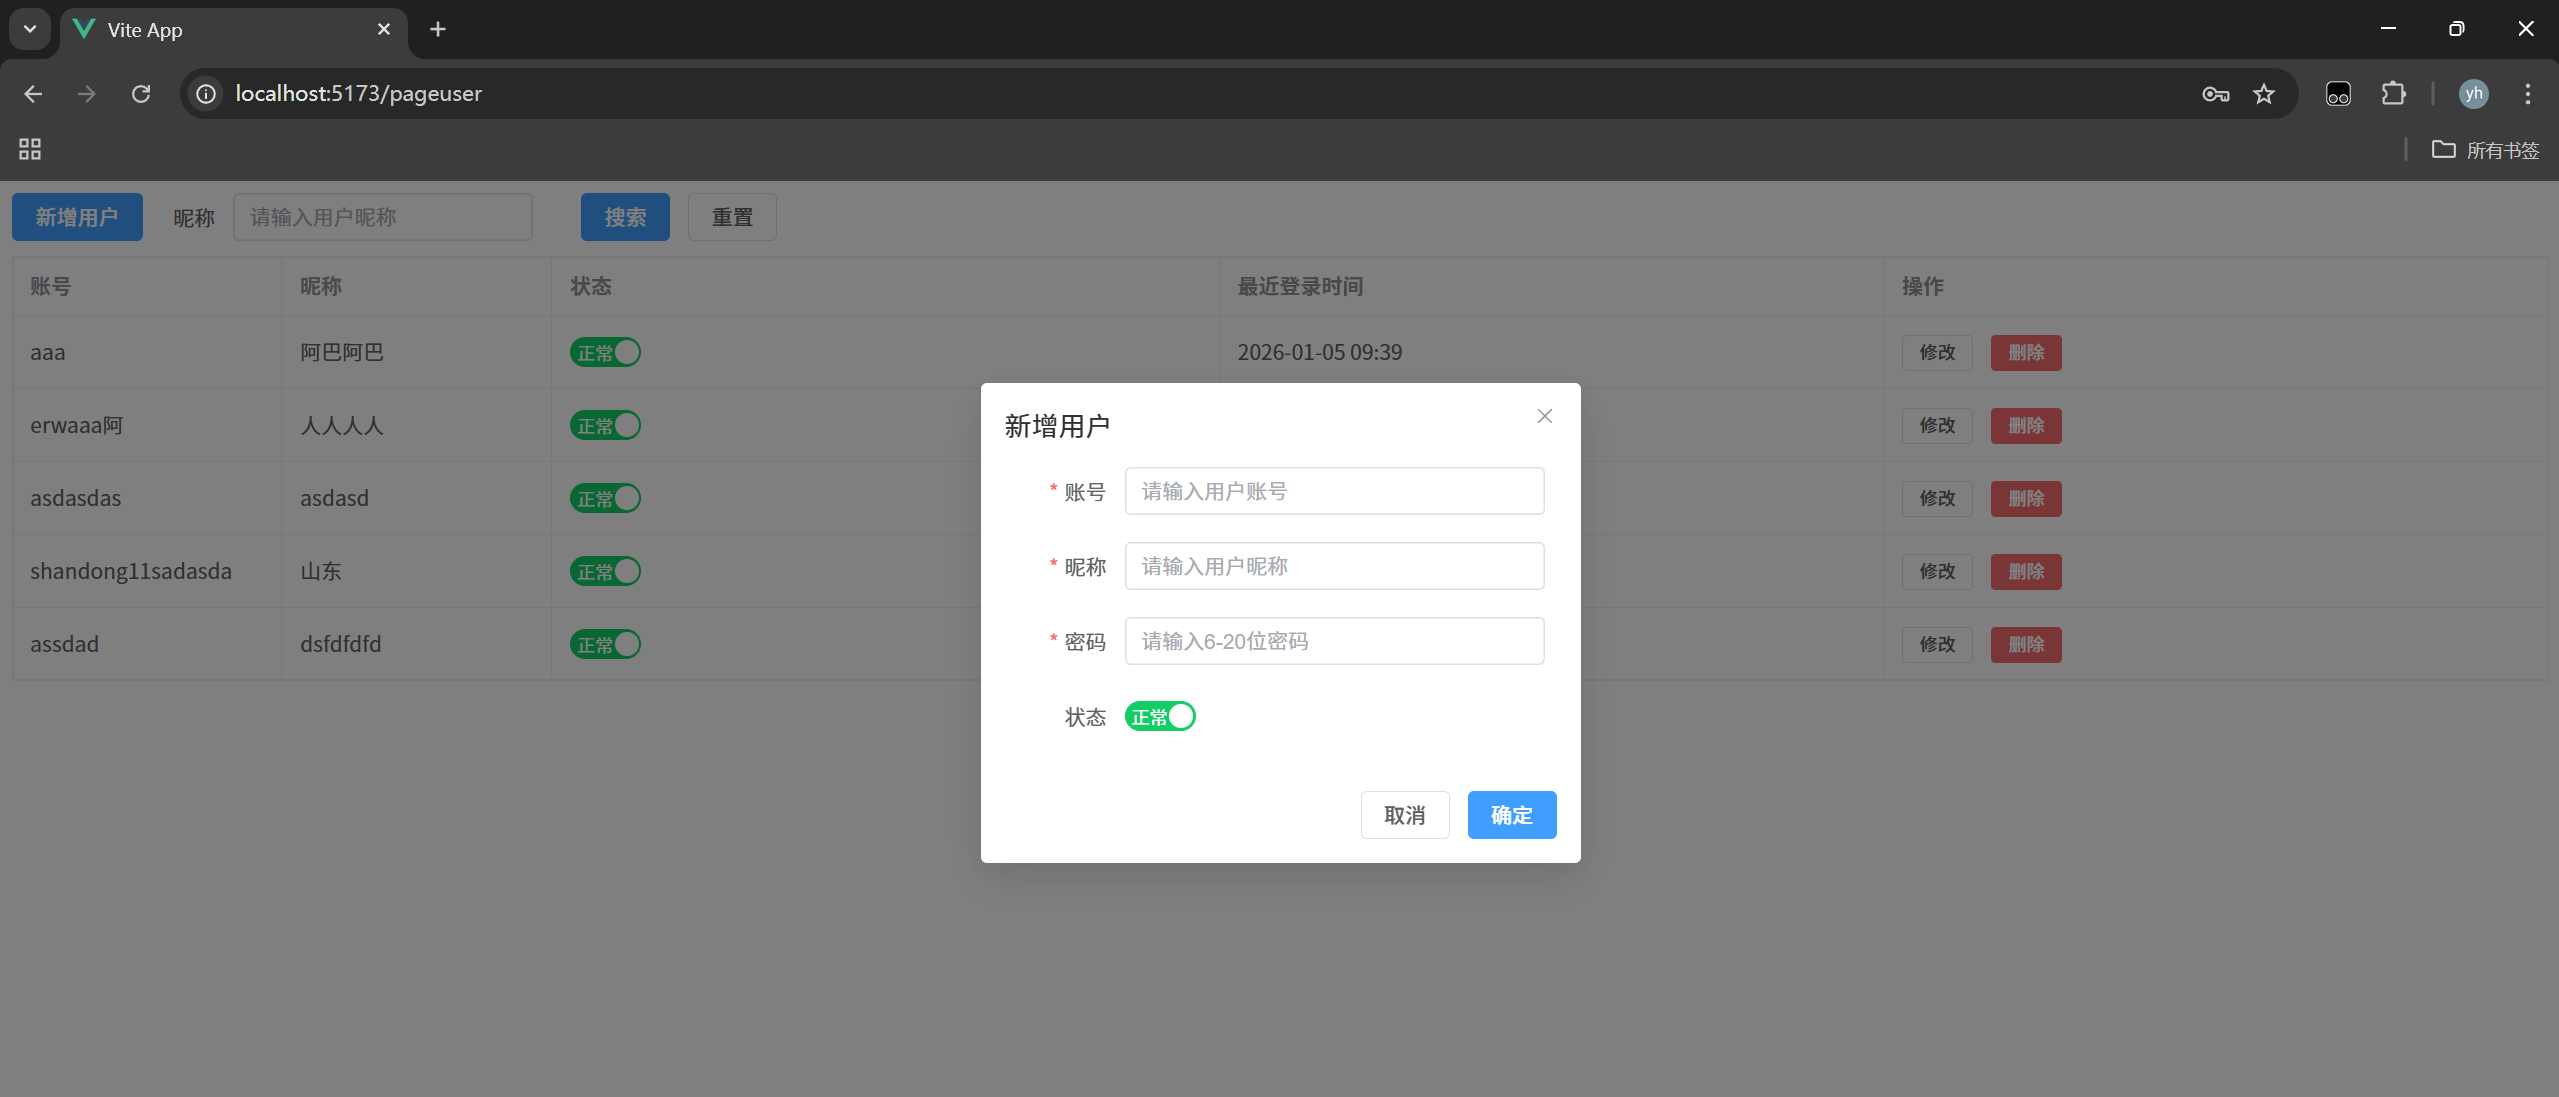Open a new browser tab
This screenshot has width=2559, height=1097.
point(437,29)
